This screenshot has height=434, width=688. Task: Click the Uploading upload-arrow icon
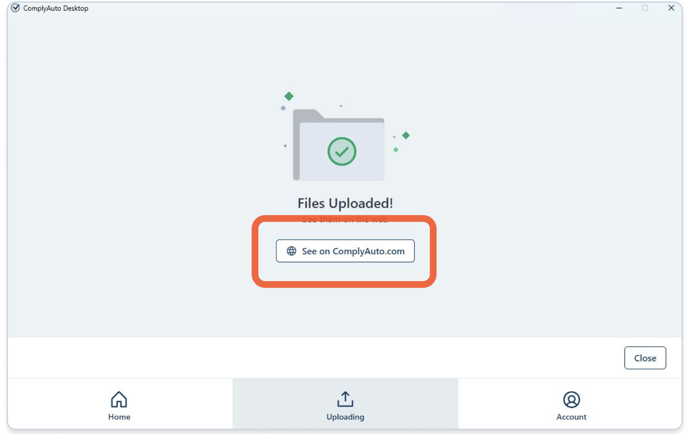pyautogui.click(x=345, y=399)
